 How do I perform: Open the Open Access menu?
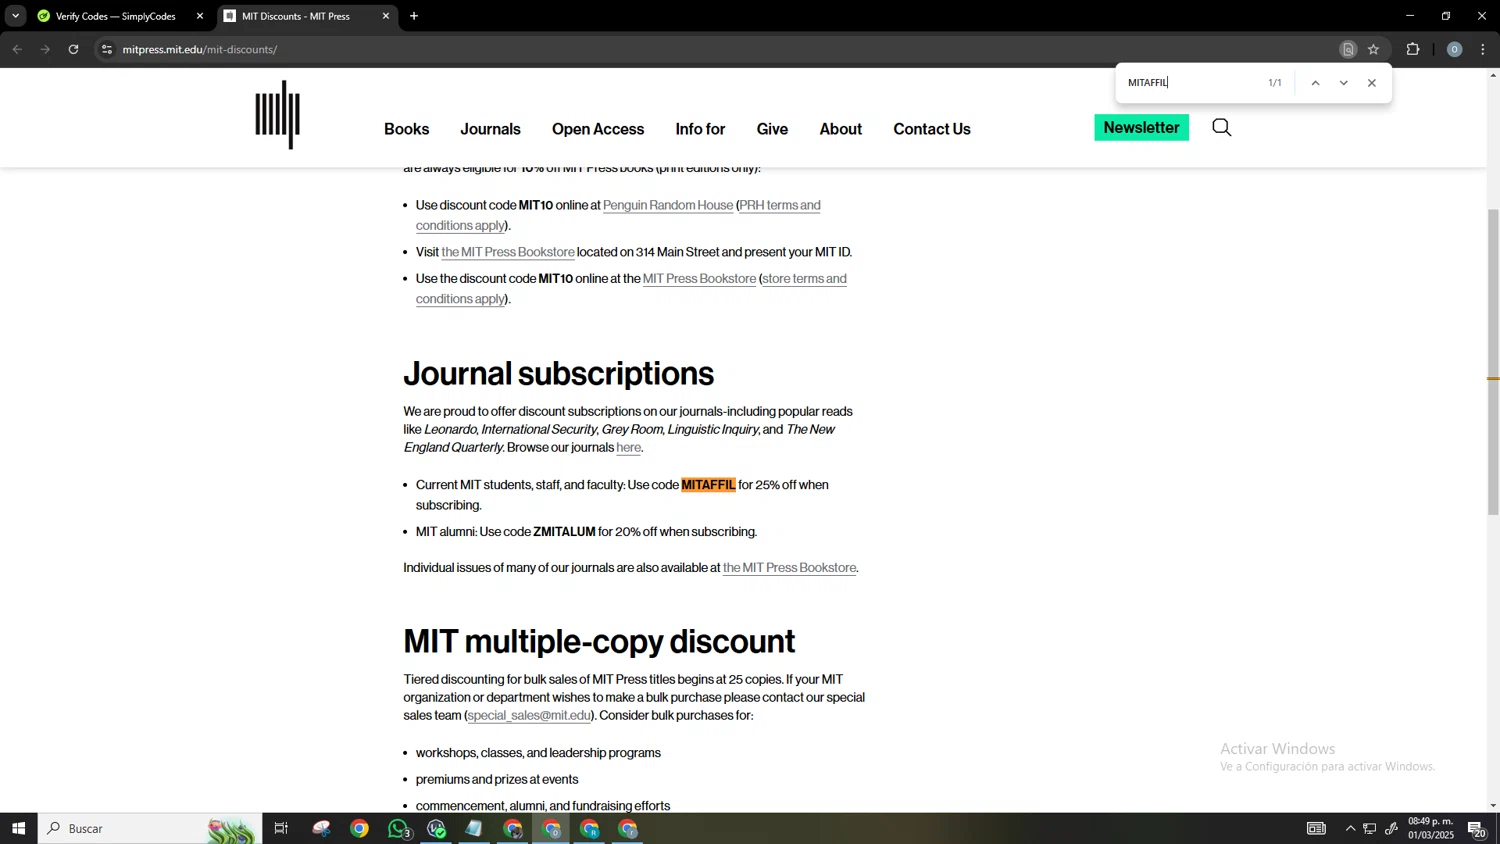pos(598,129)
